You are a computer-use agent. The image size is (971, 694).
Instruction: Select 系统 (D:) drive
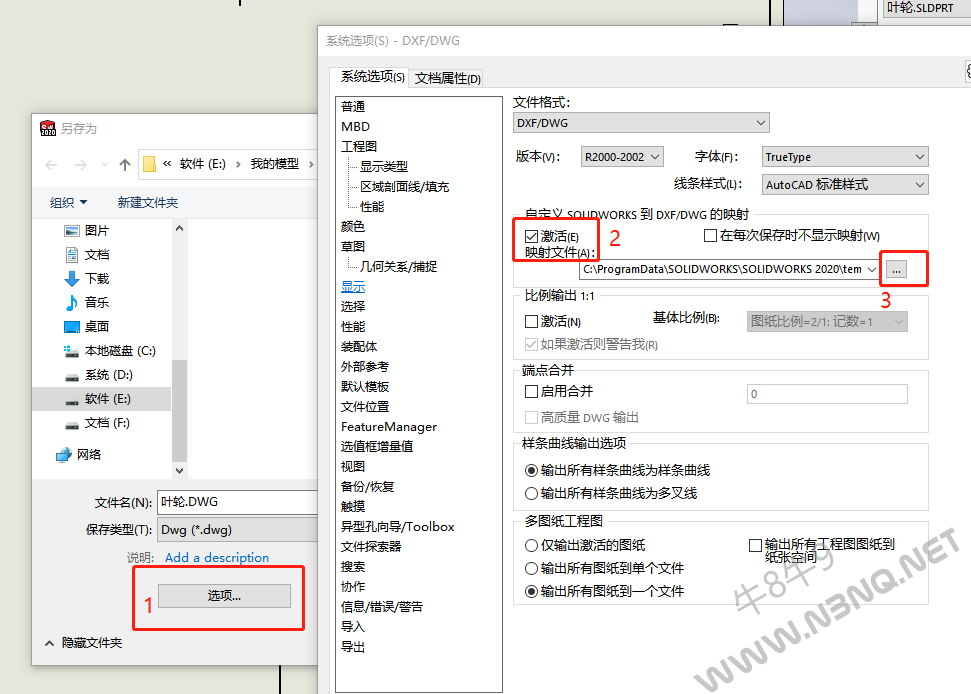[99, 375]
